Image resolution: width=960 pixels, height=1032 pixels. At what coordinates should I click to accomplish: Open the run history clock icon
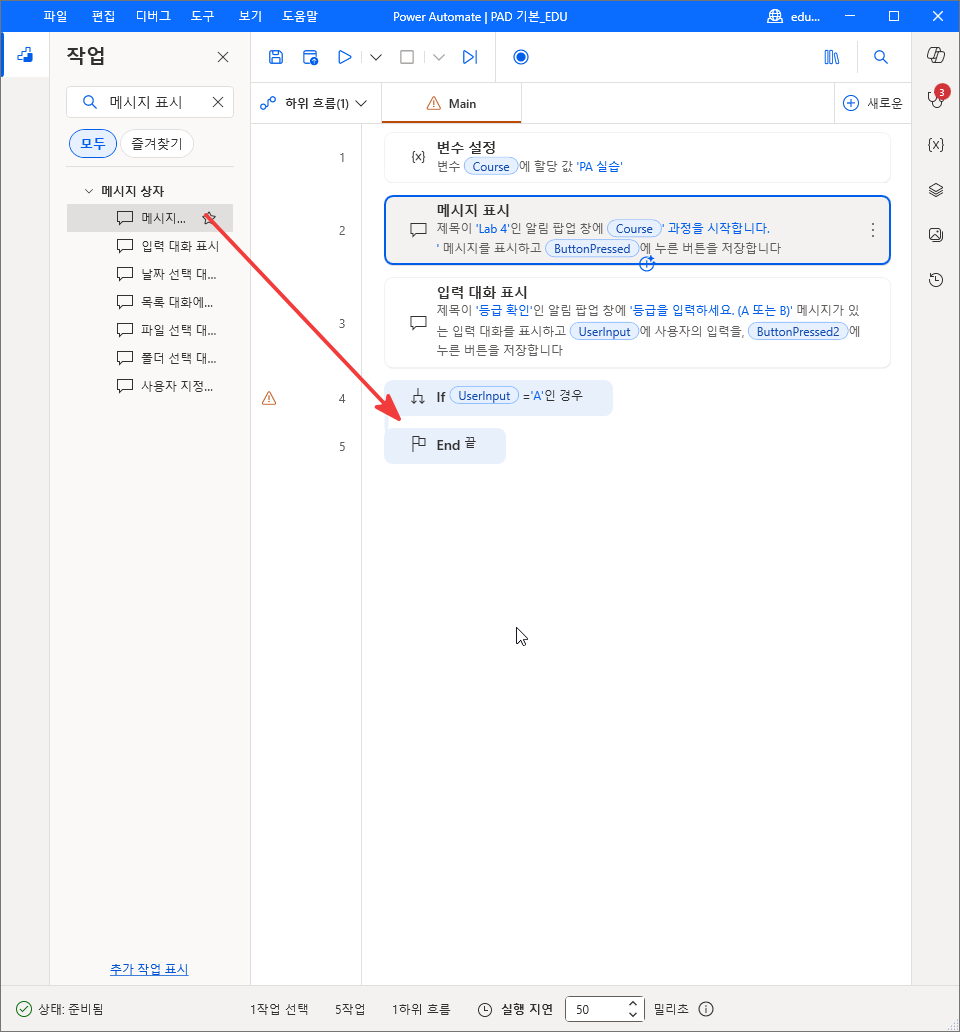click(936, 280)
